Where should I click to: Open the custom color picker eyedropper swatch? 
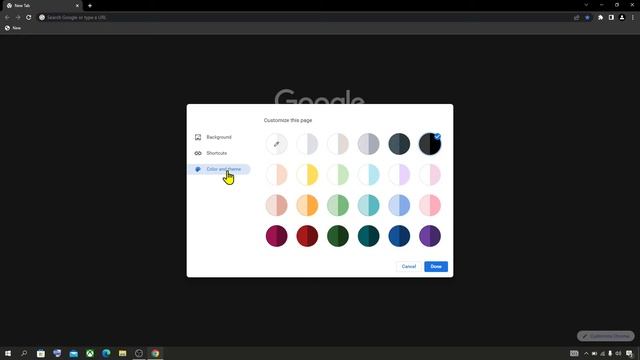tap(277, 144)
